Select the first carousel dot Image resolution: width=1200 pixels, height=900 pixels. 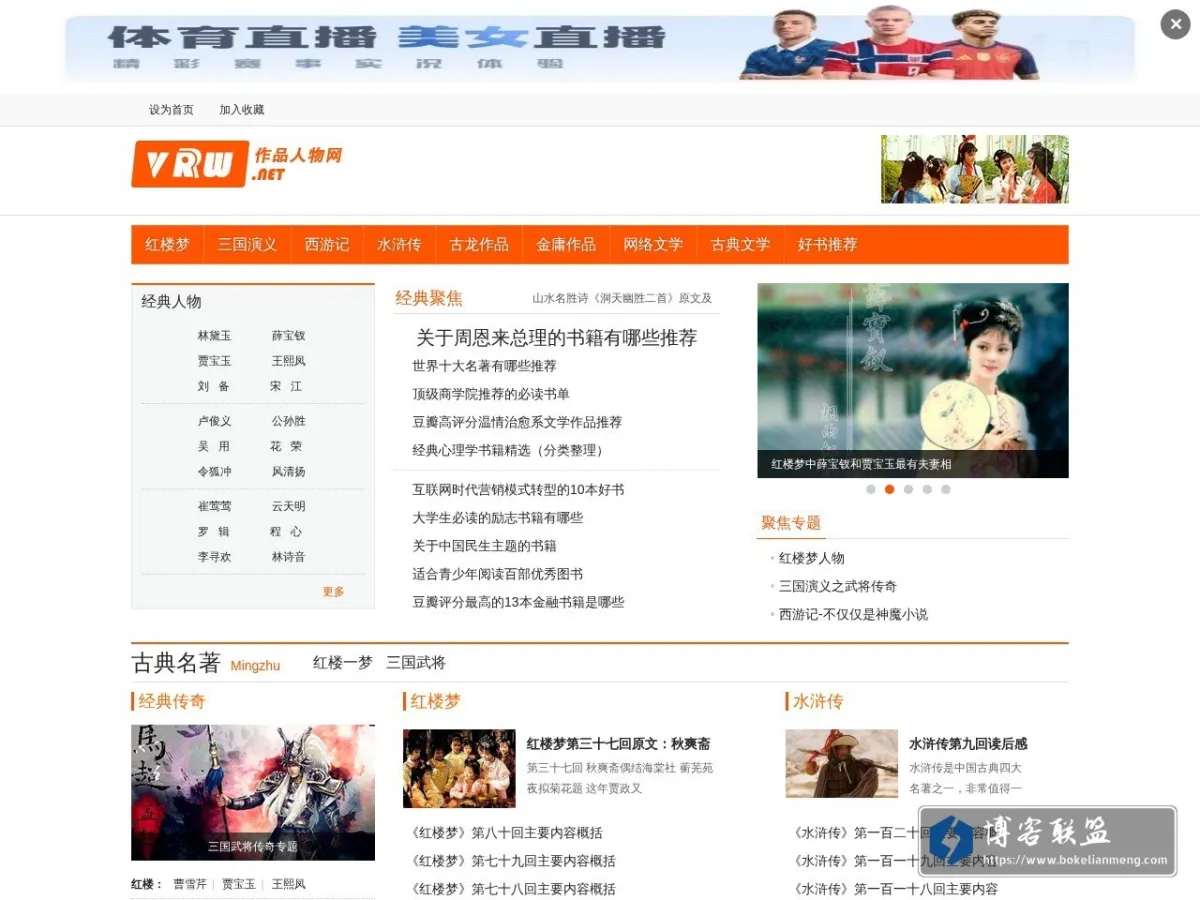pos(871,490)
